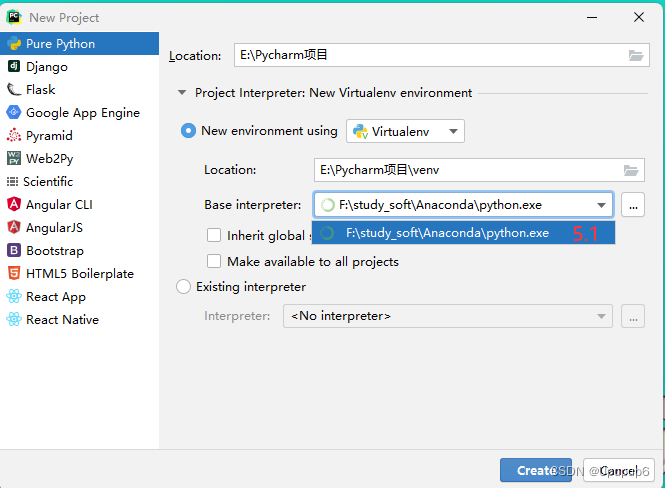
Task: Browse folder for project Location
Action: 636,56
